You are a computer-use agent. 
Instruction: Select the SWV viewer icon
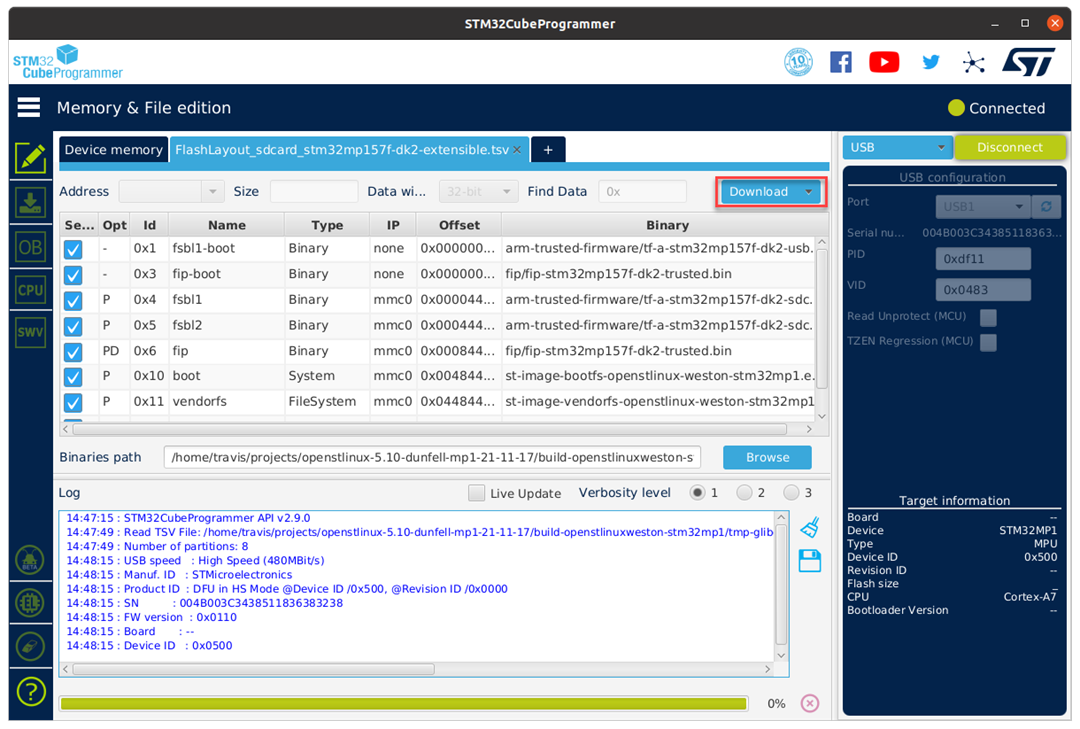pos(30,333)
